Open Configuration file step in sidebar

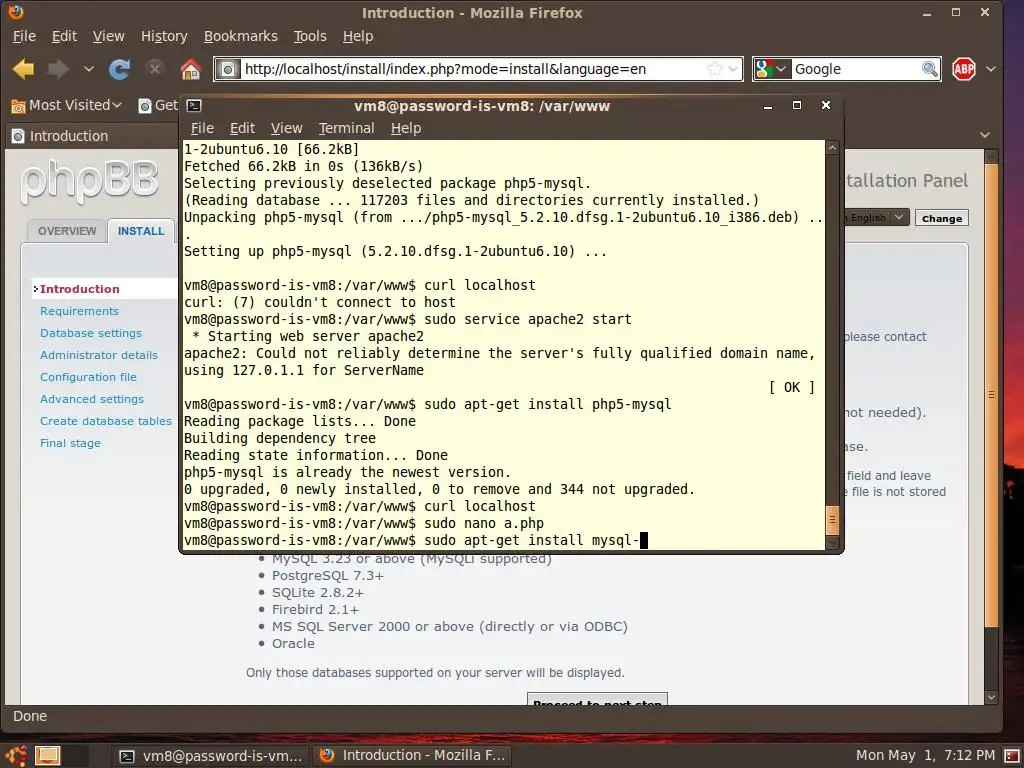[x=88, y=377]
